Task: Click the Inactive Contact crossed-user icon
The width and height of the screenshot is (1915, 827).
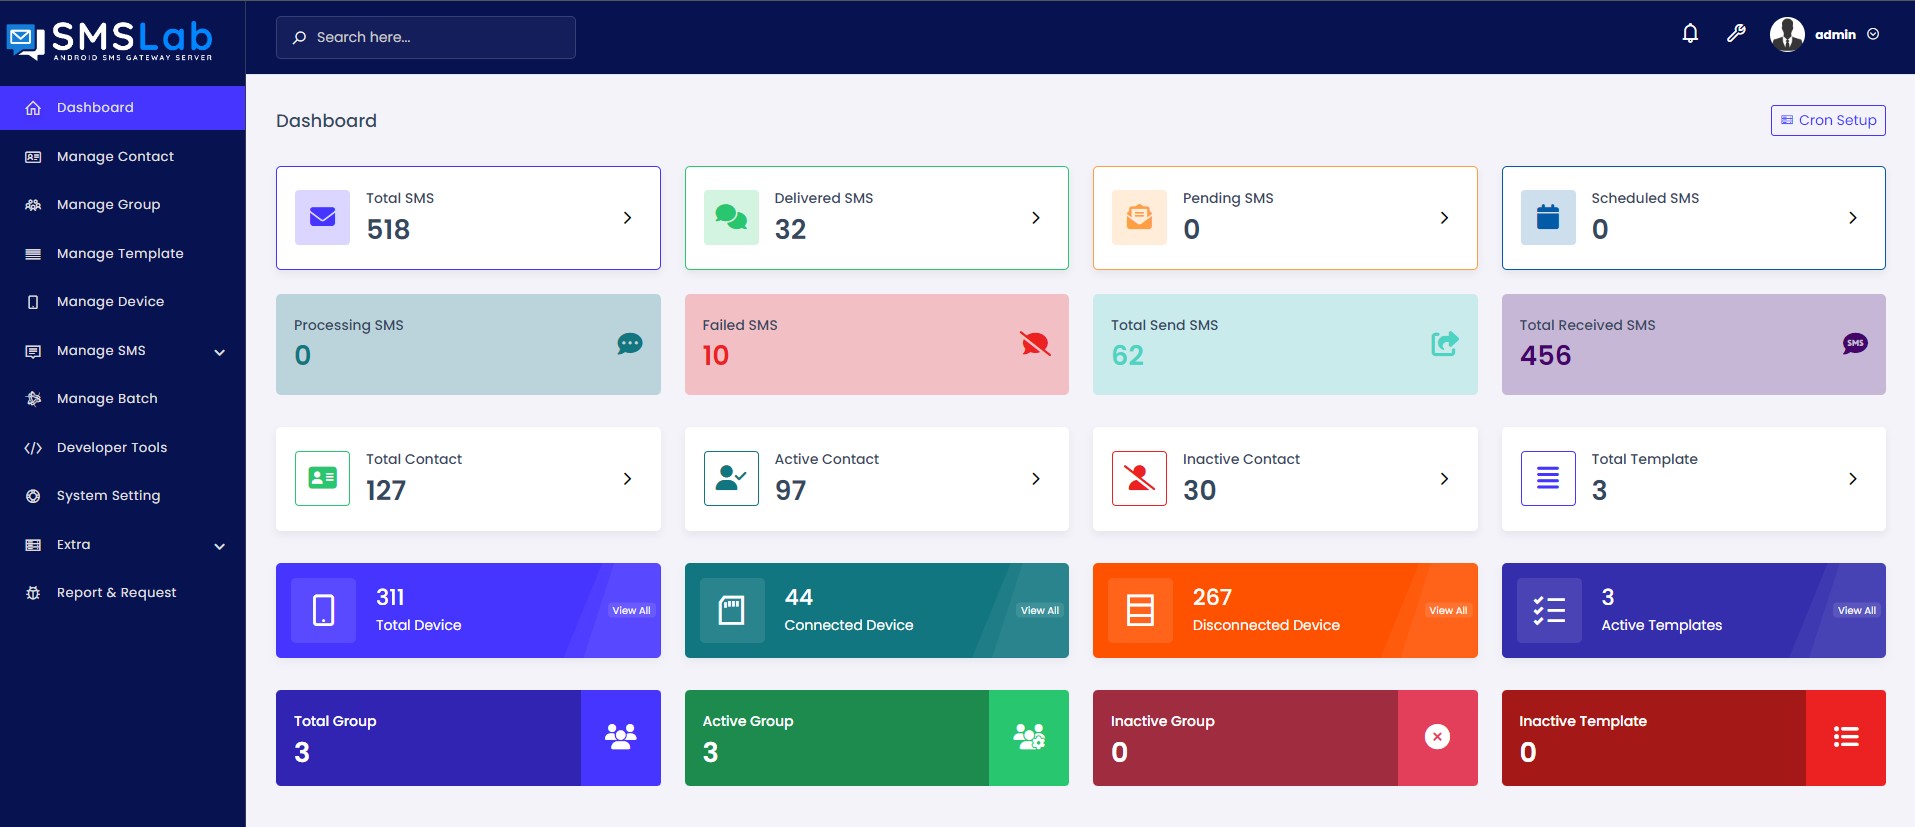Action: point(1139,479)
